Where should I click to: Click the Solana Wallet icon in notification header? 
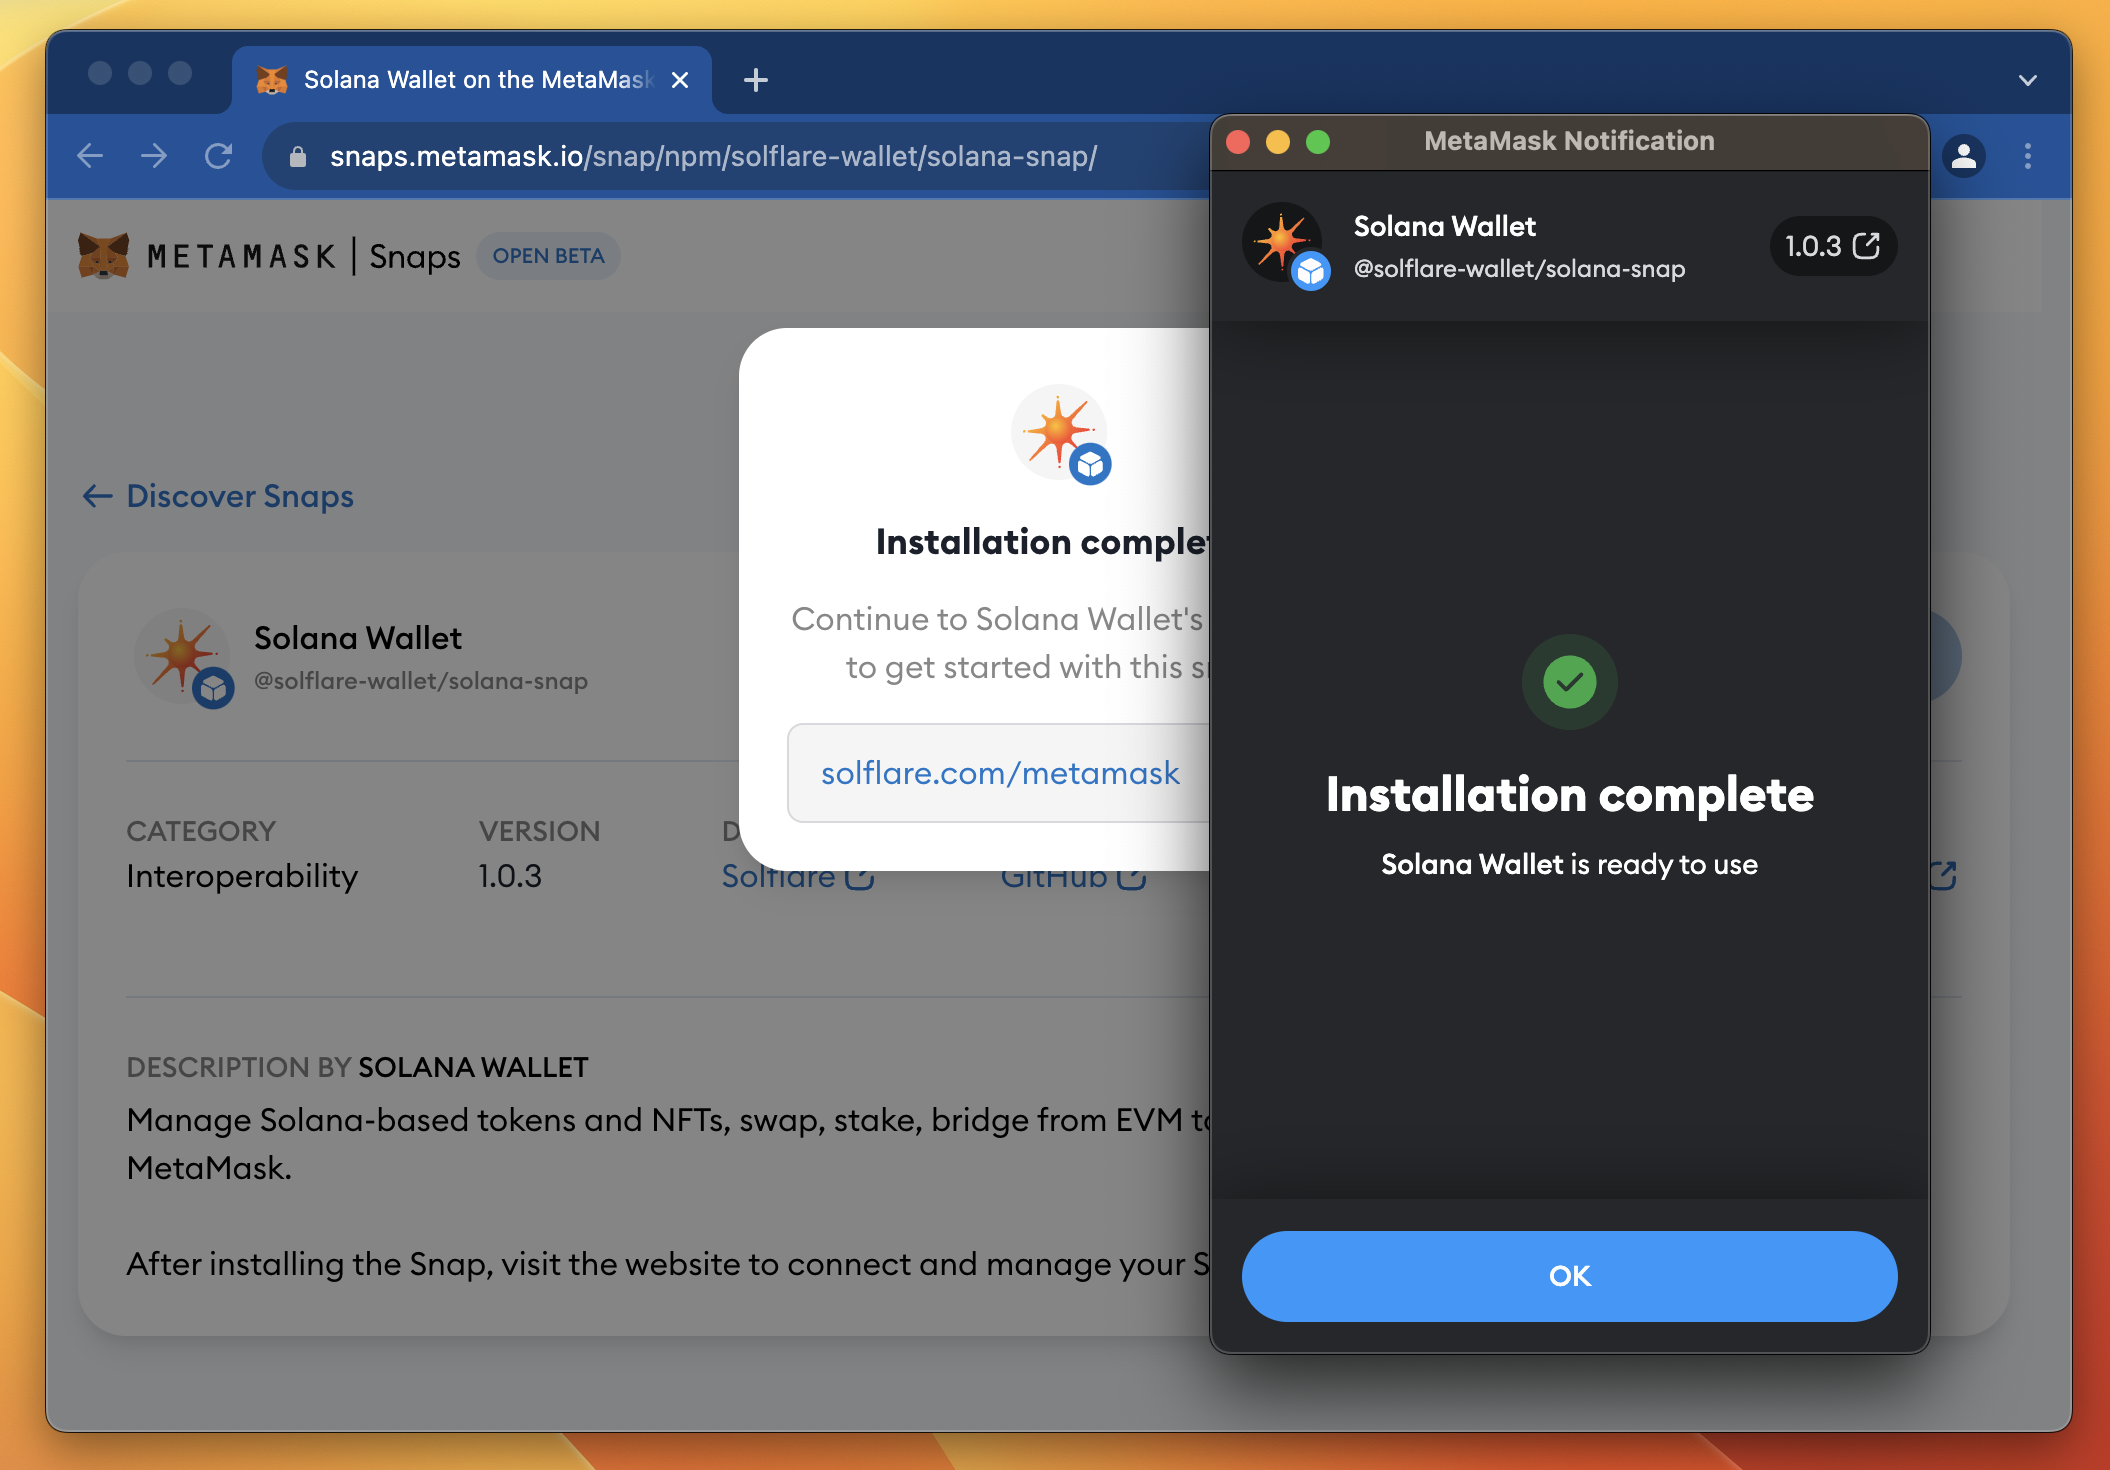pyautogui.click(x=1285, y=246)
